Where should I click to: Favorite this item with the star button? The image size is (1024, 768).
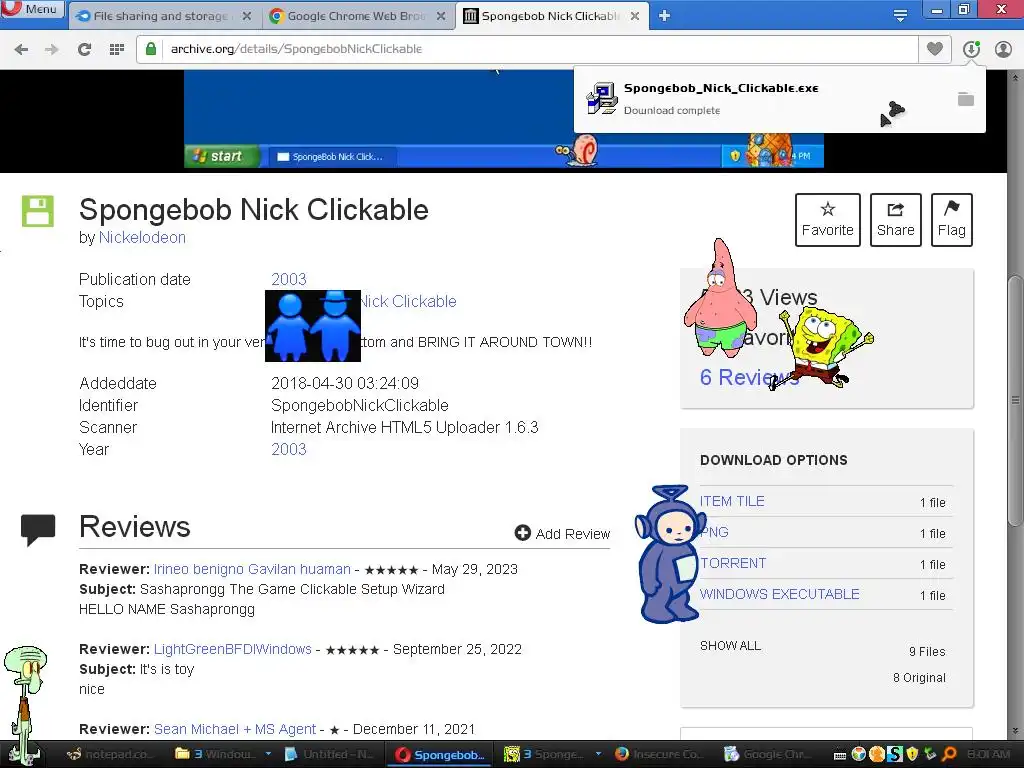click(x=827, y=220)
